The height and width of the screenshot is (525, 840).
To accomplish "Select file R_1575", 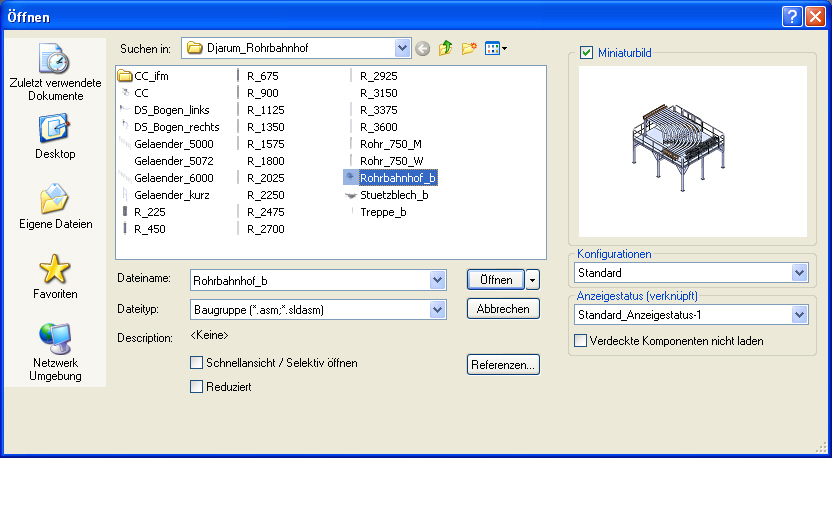I will pyautogui.click(x=266, y=144).
